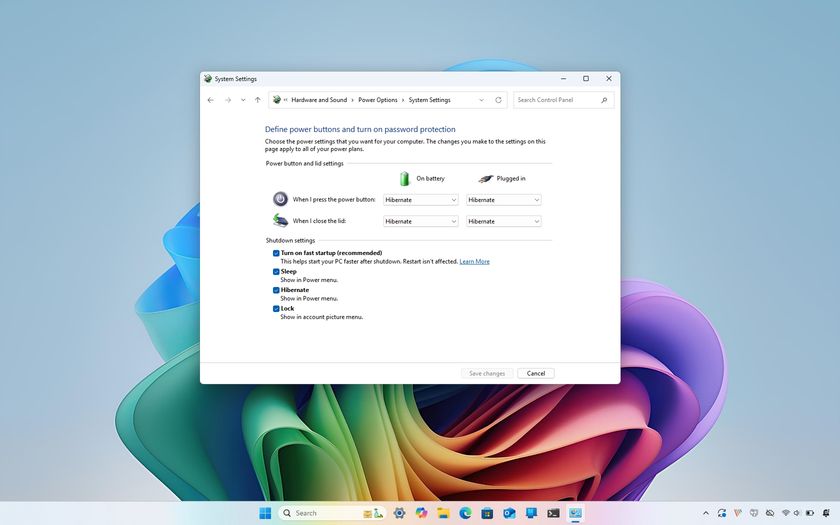This screenshot has width=840, height=525.
Task: Click the Save changes button
Action: (487, 373)
